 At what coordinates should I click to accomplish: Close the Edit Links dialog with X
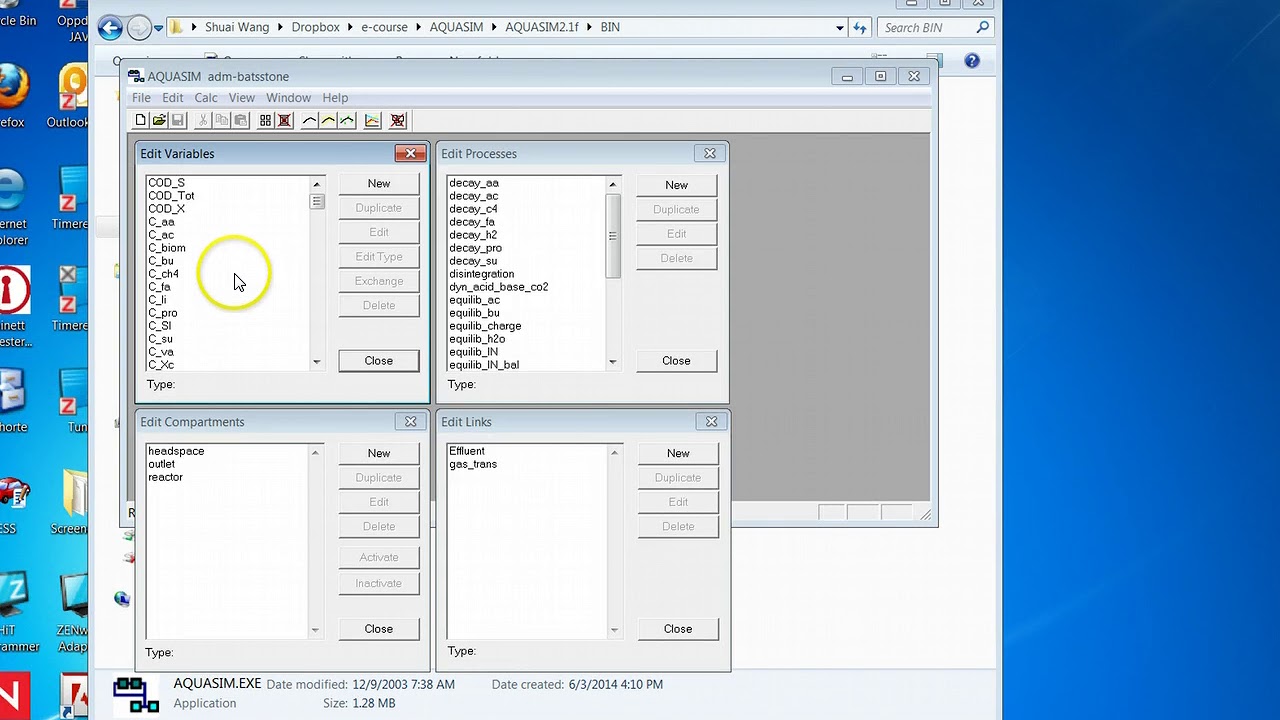coord(711,421)
